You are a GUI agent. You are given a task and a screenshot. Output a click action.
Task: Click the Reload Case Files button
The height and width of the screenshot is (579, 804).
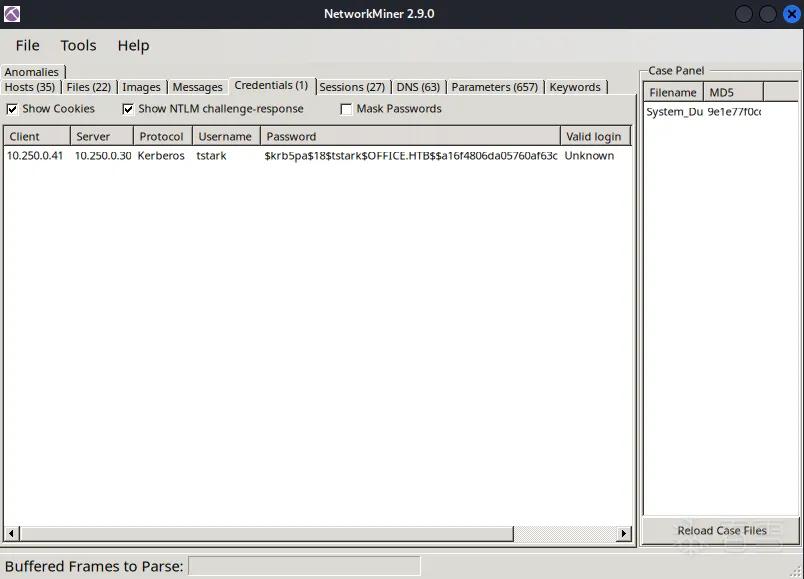tap(721, 531)
